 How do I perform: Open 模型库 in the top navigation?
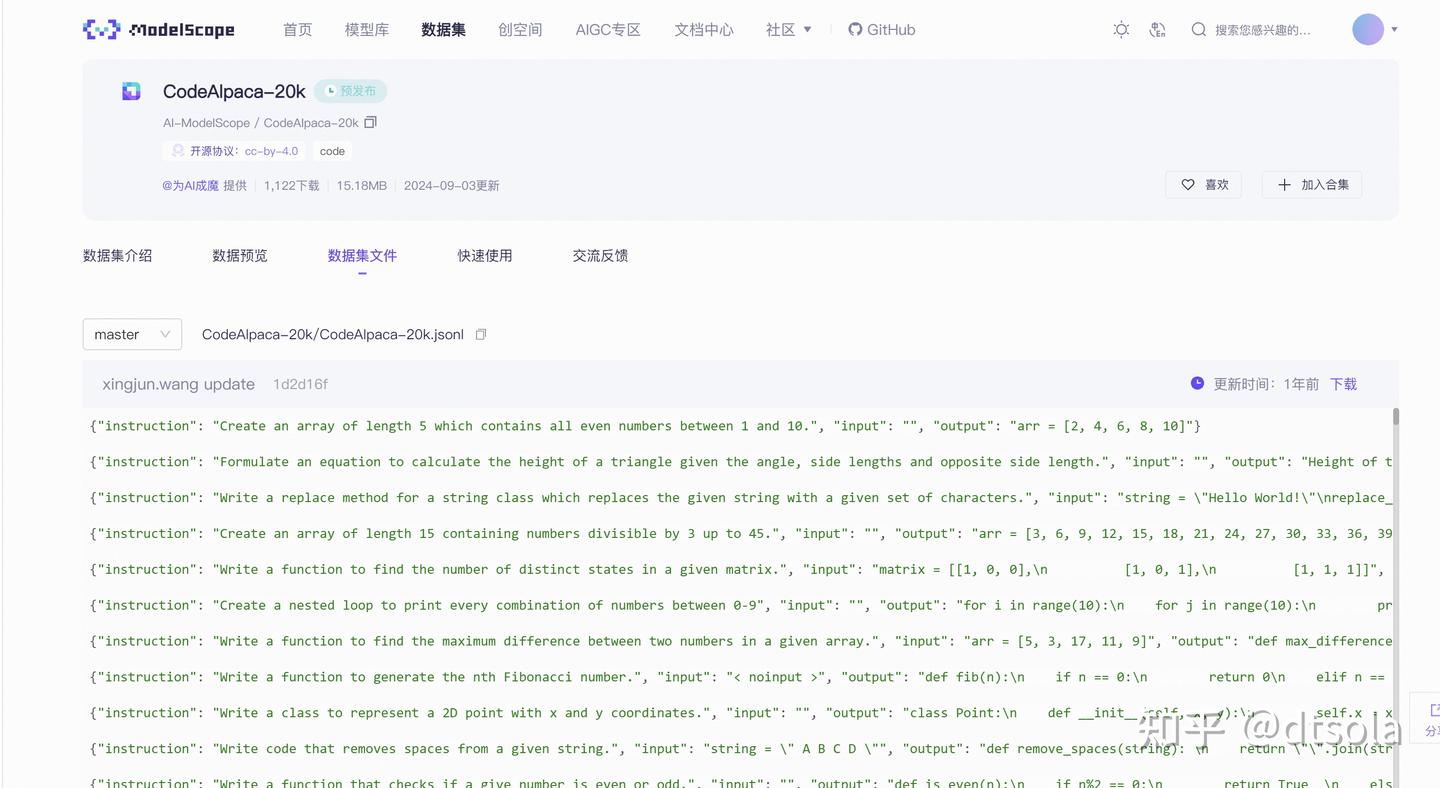[367, 30]
